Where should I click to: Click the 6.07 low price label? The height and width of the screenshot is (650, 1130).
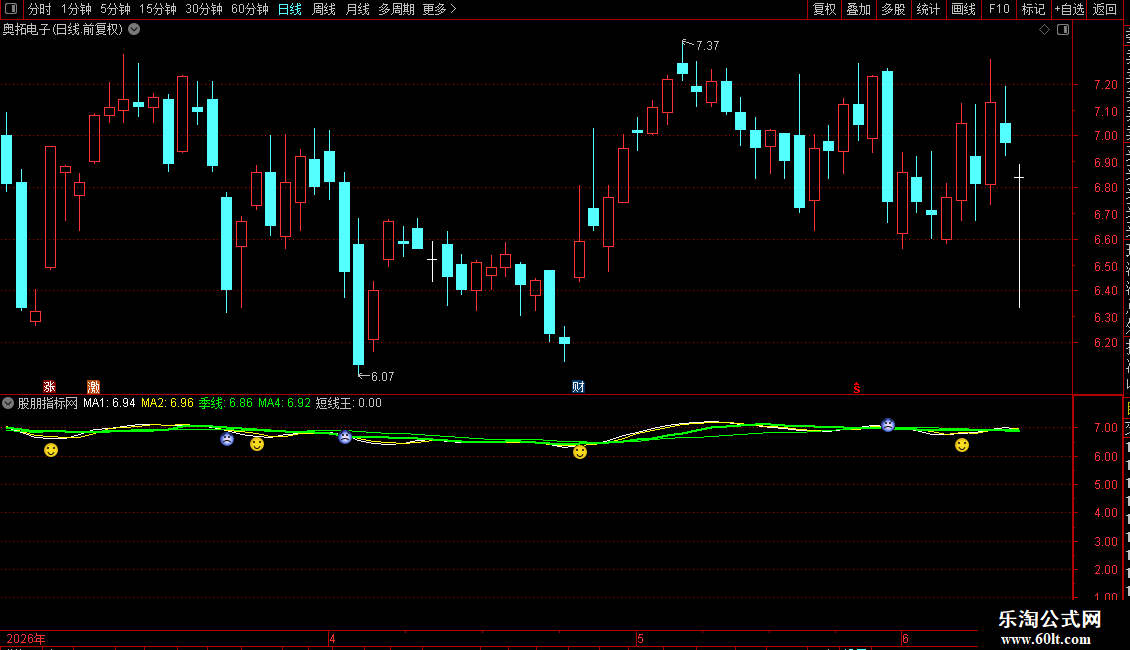(x=383, y=377)
